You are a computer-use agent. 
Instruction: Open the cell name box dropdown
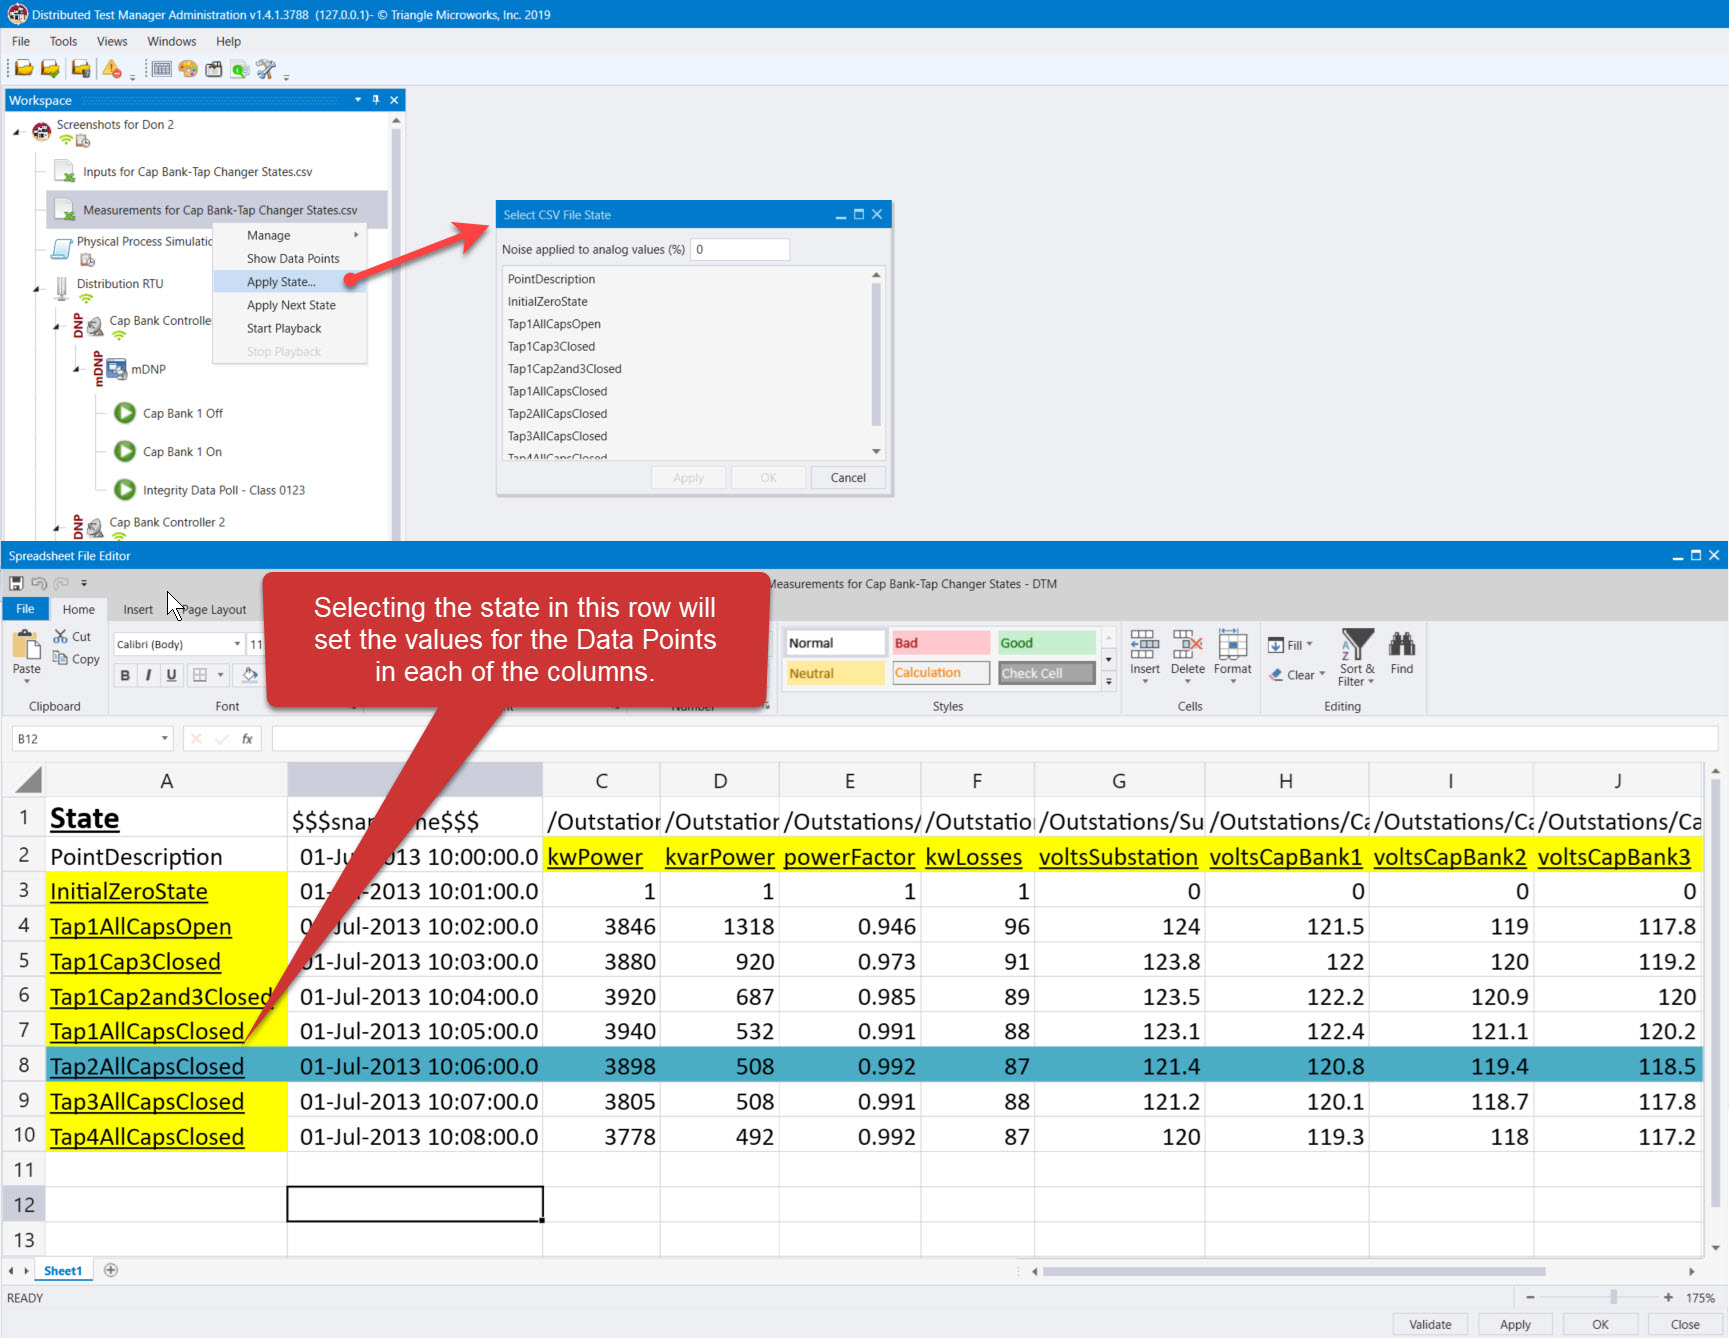tap(165, 739)
